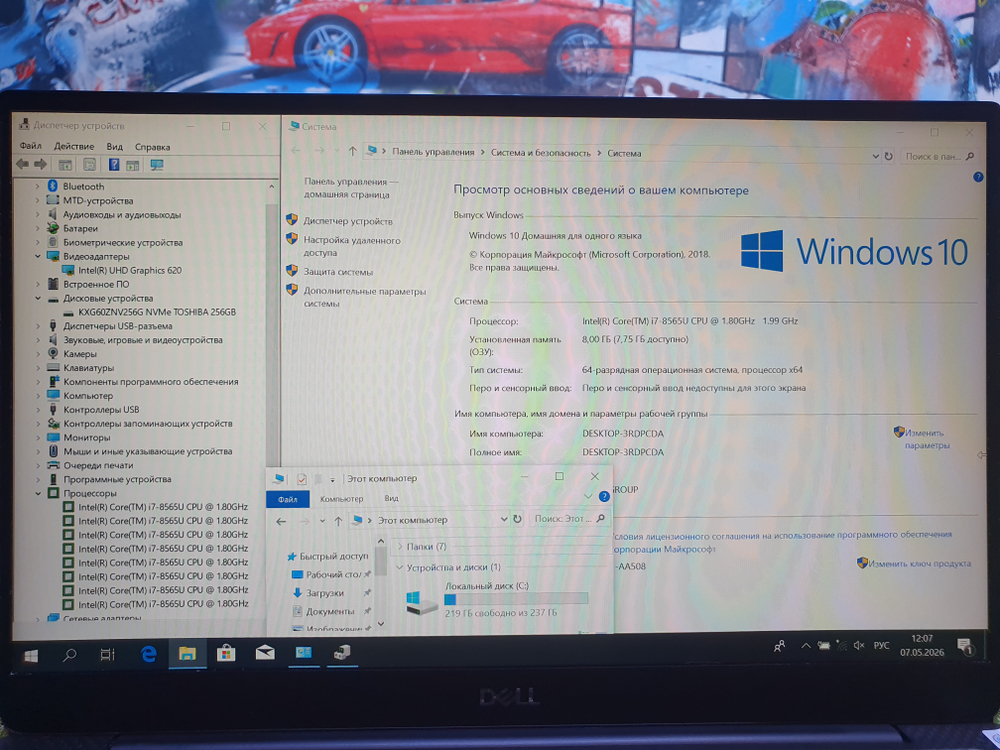Click the Help question mark in System window
The image size is (1000, 750).
pyautogui.click(x=978, y=177)
